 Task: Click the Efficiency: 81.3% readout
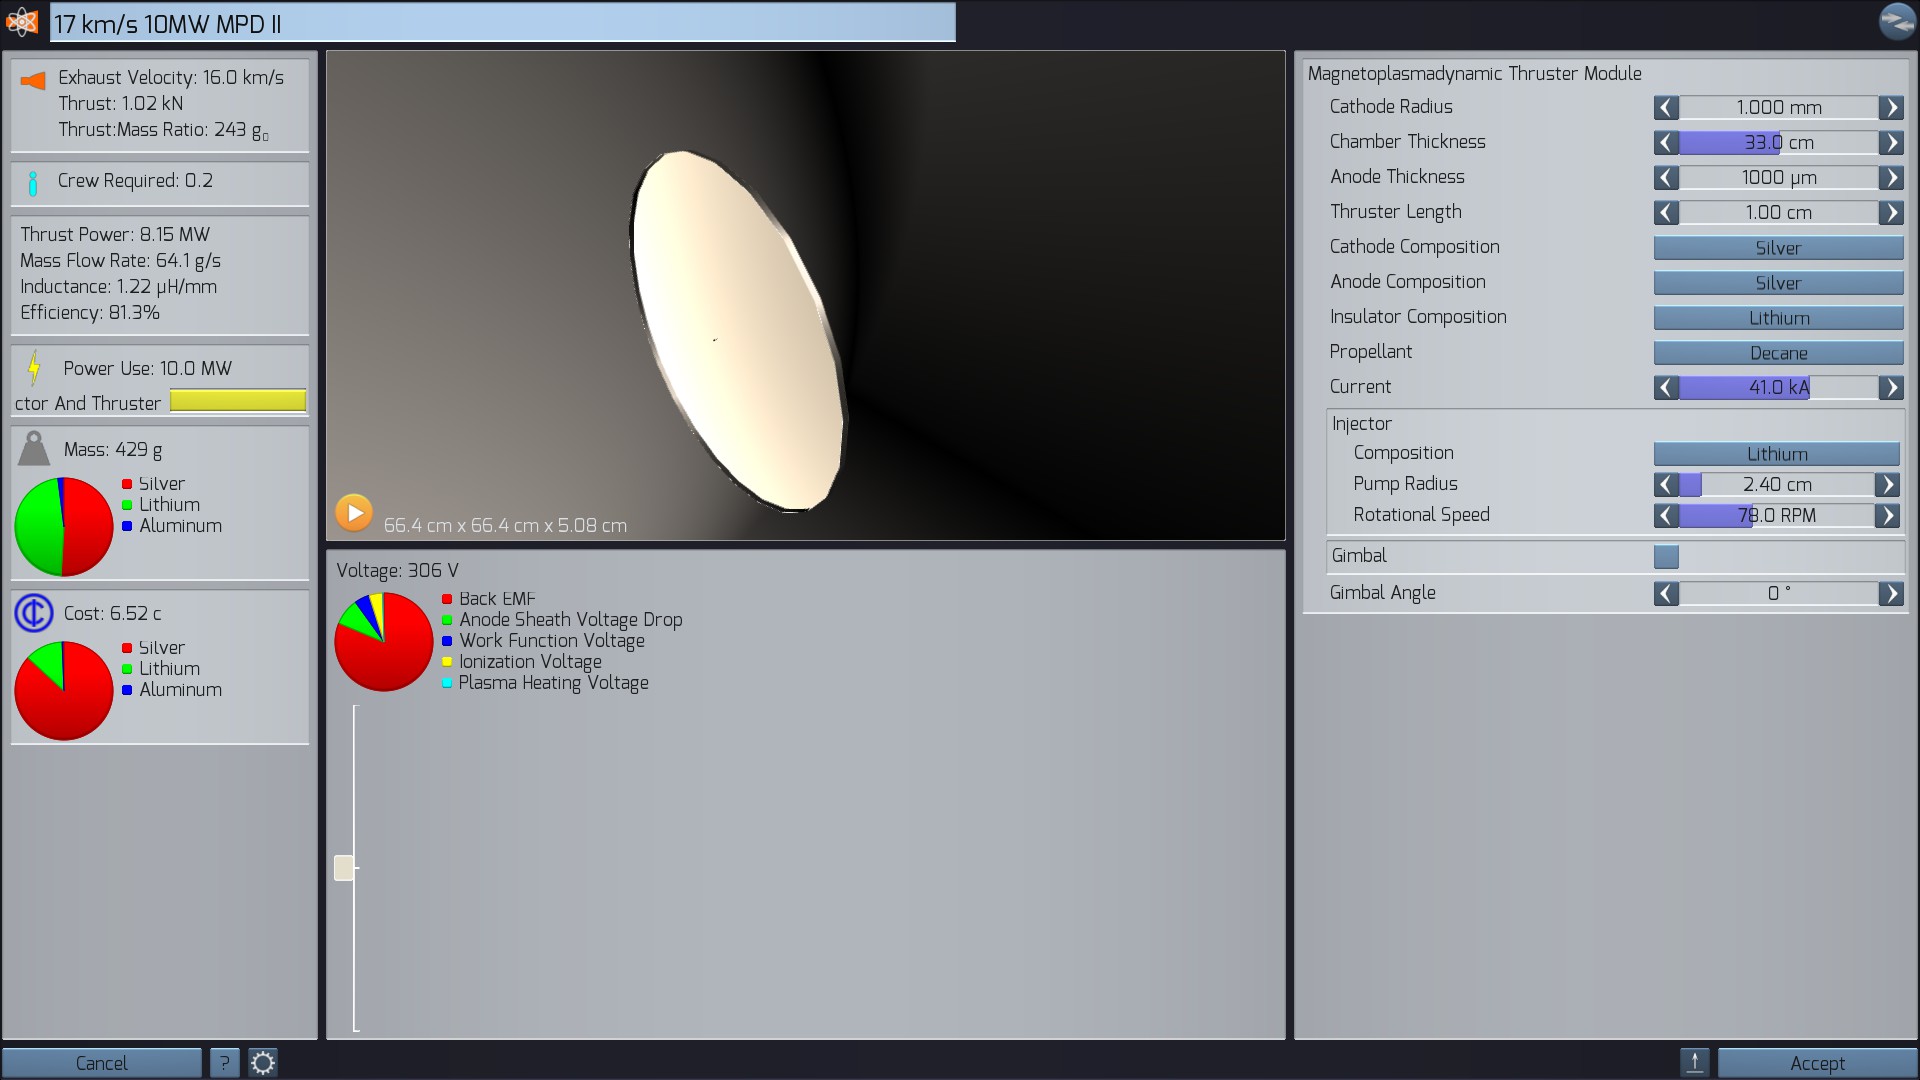click(90, 312)
